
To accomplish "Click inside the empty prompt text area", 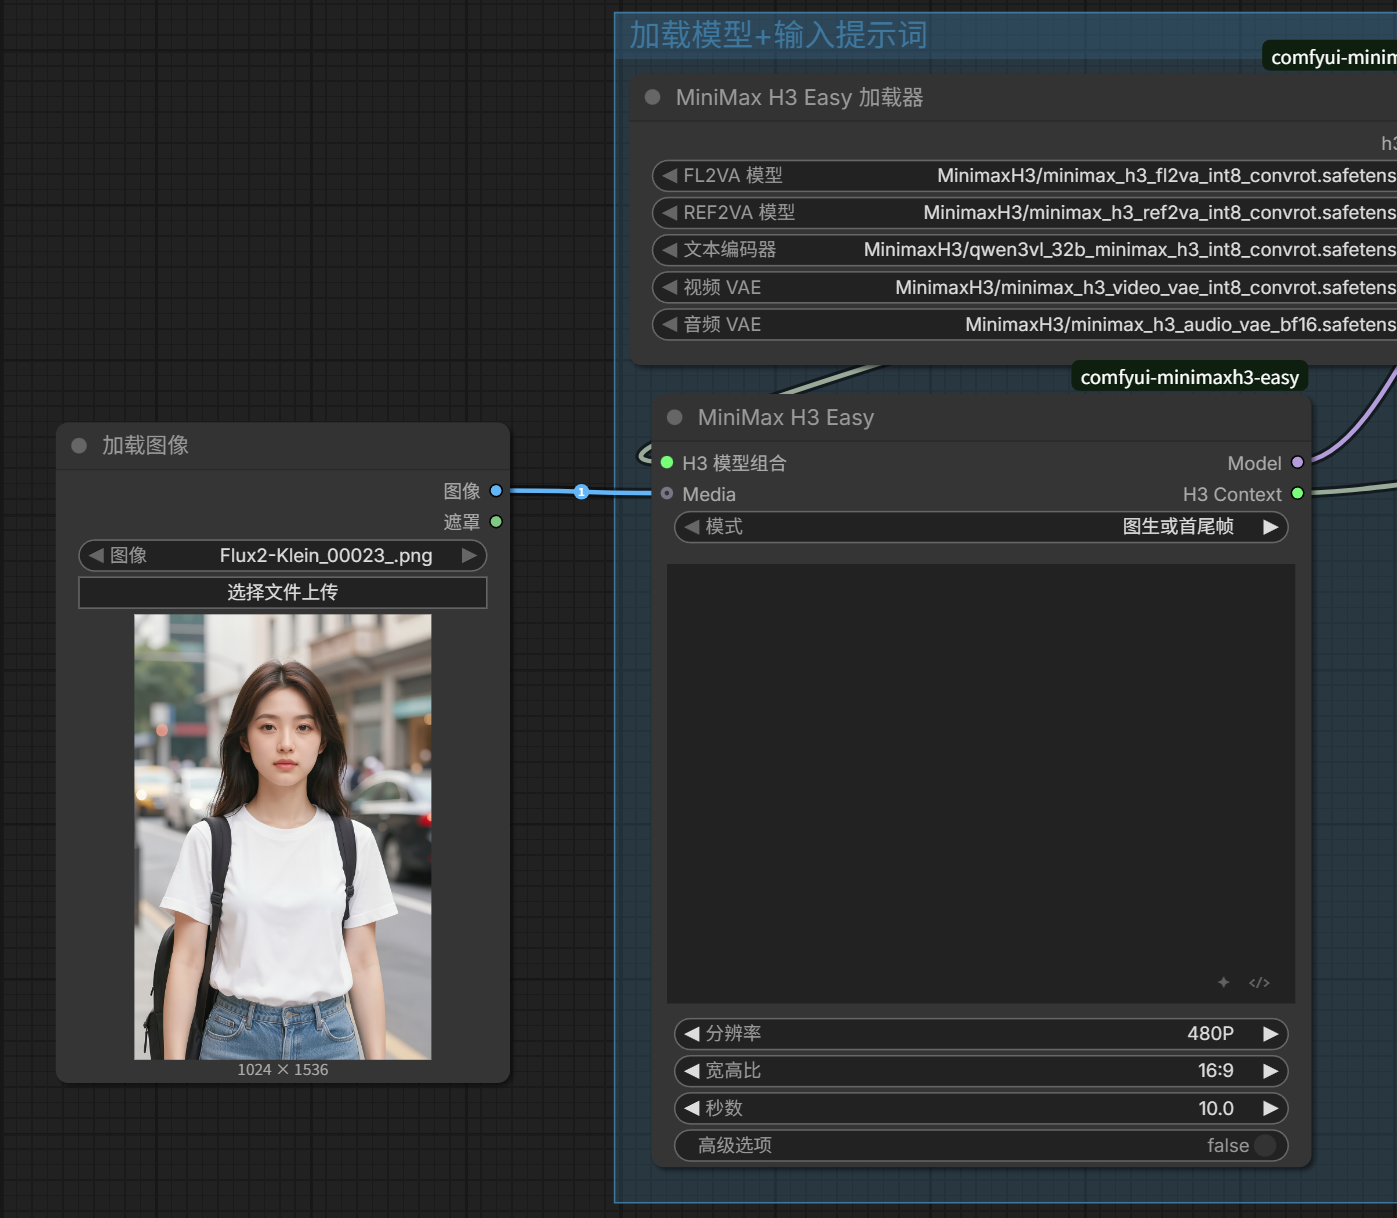I will click(981, 783).
